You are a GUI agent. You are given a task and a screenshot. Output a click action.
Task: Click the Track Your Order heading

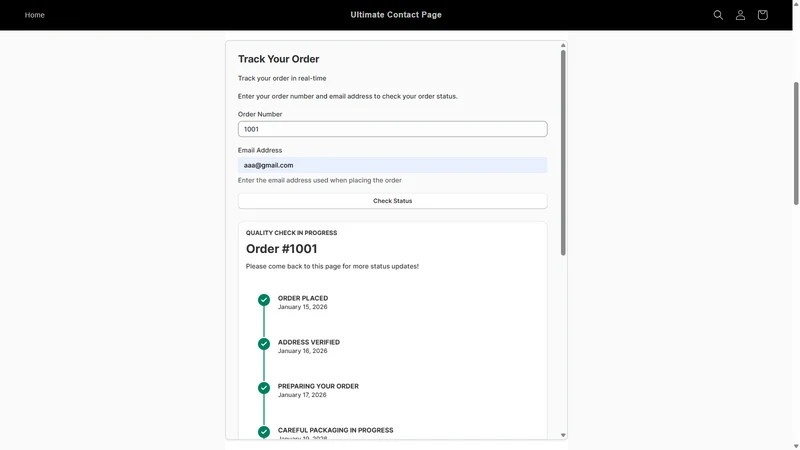[279, 59]
